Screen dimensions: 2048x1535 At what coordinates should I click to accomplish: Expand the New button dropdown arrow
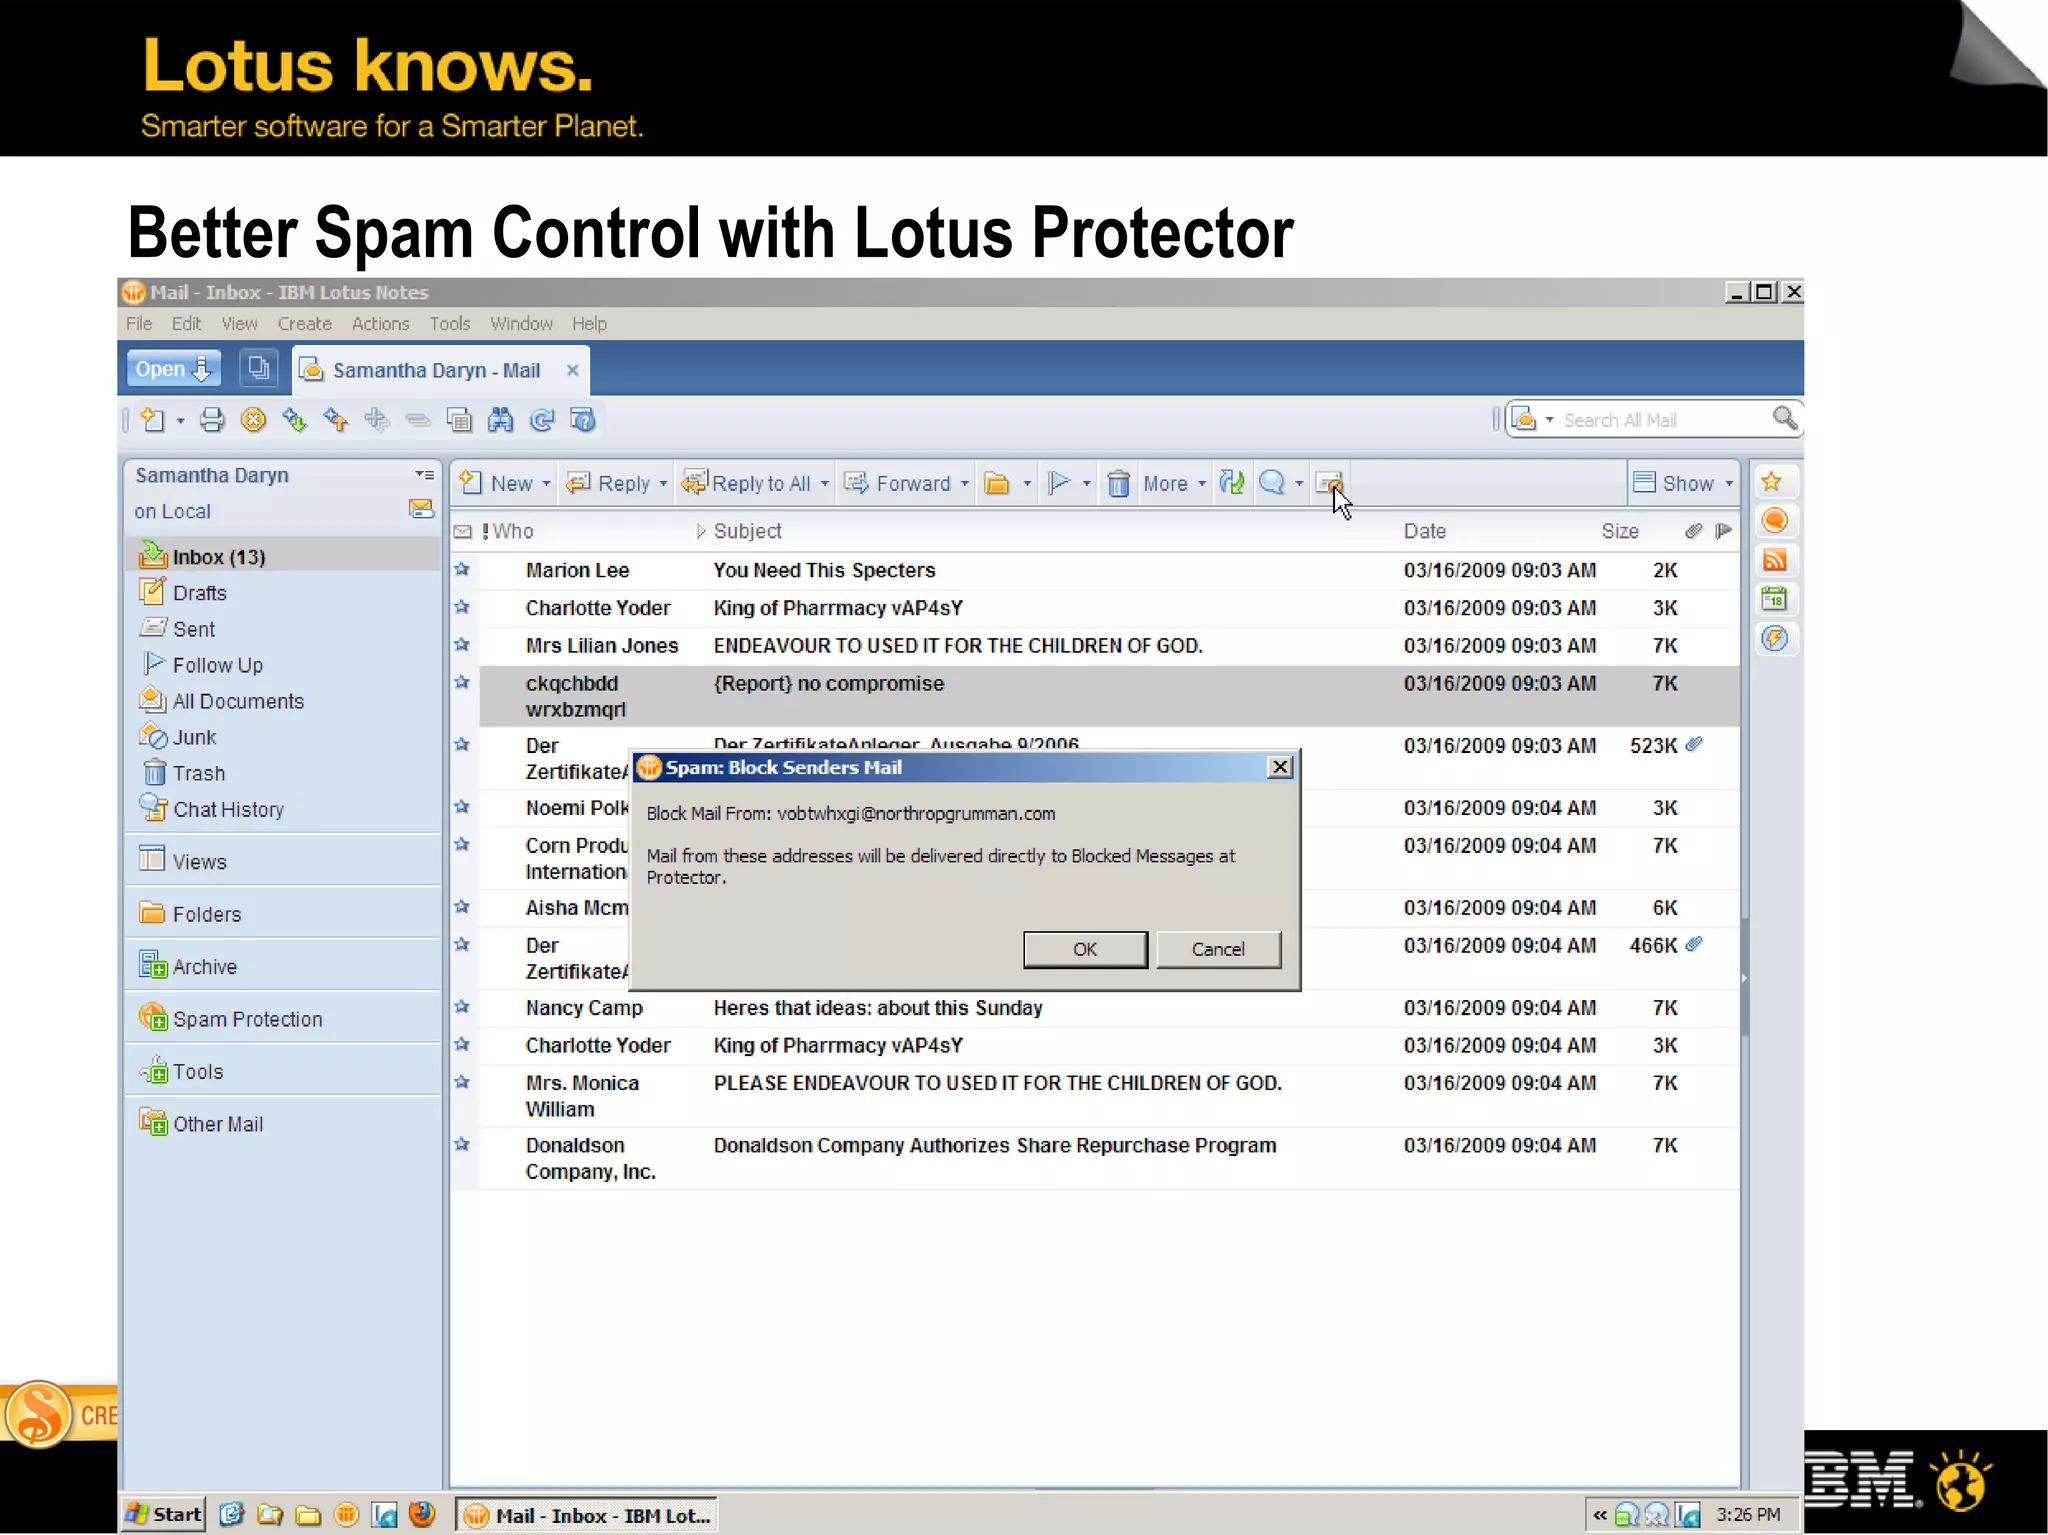pyautogui.click(x=546, y=484)
